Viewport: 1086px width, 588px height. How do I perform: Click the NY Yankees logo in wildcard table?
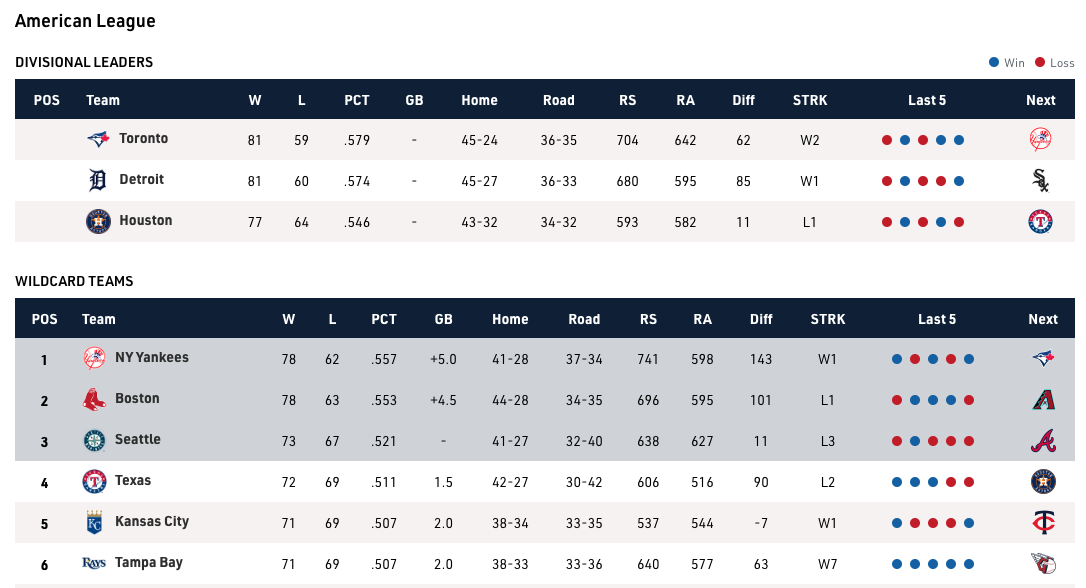click(x=94, y=359)
